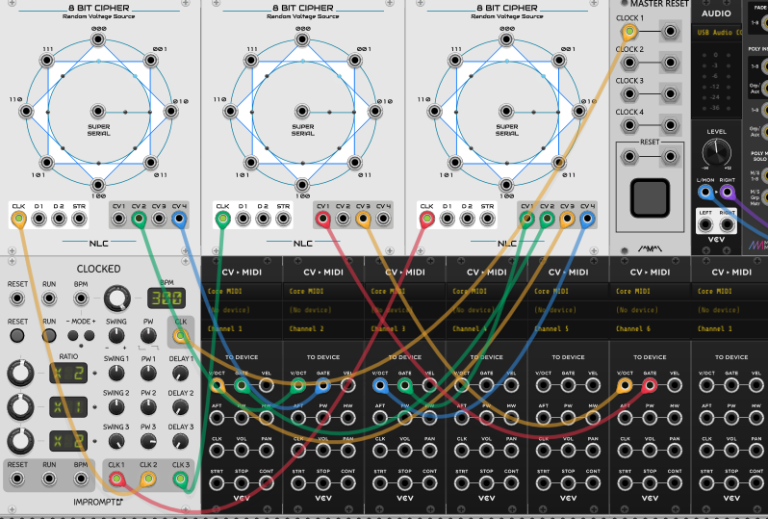Viewport: 768px width, 519px height.
Task: Click Master Reset CLOCK 4 output jack
Action: tap(670, 125)
